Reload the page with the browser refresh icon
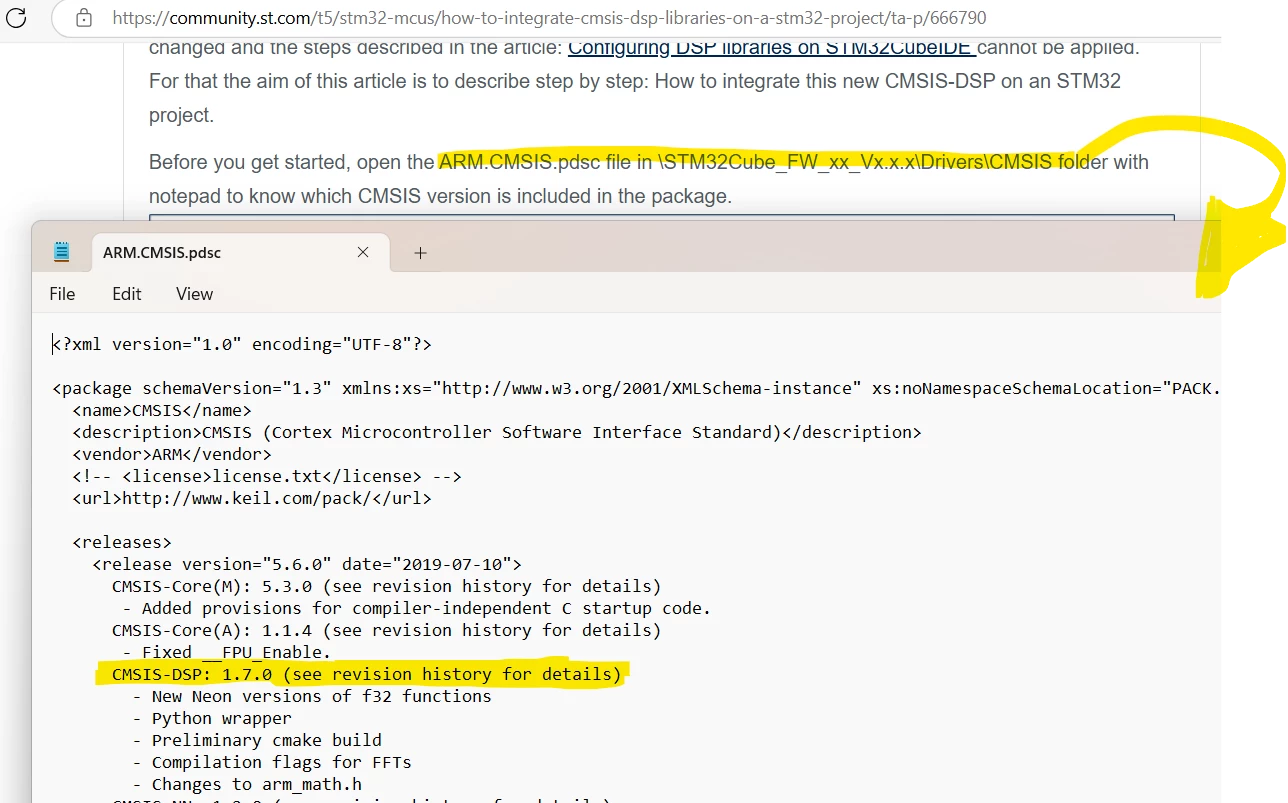The width and height of the screenshot is (1288, 803). pyautogui.click(x=16, y=18)
